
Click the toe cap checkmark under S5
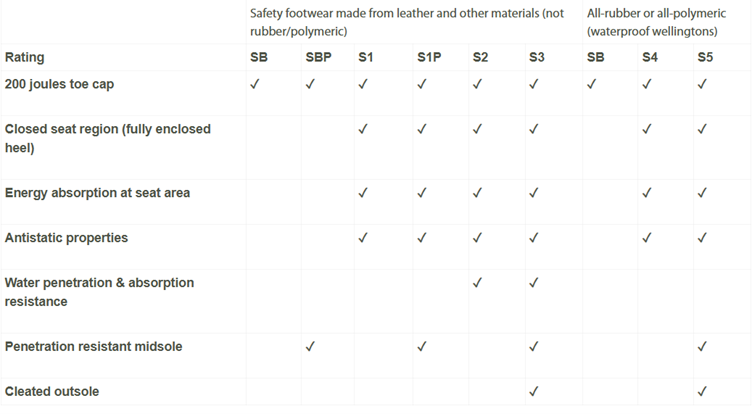pos(702,84)
